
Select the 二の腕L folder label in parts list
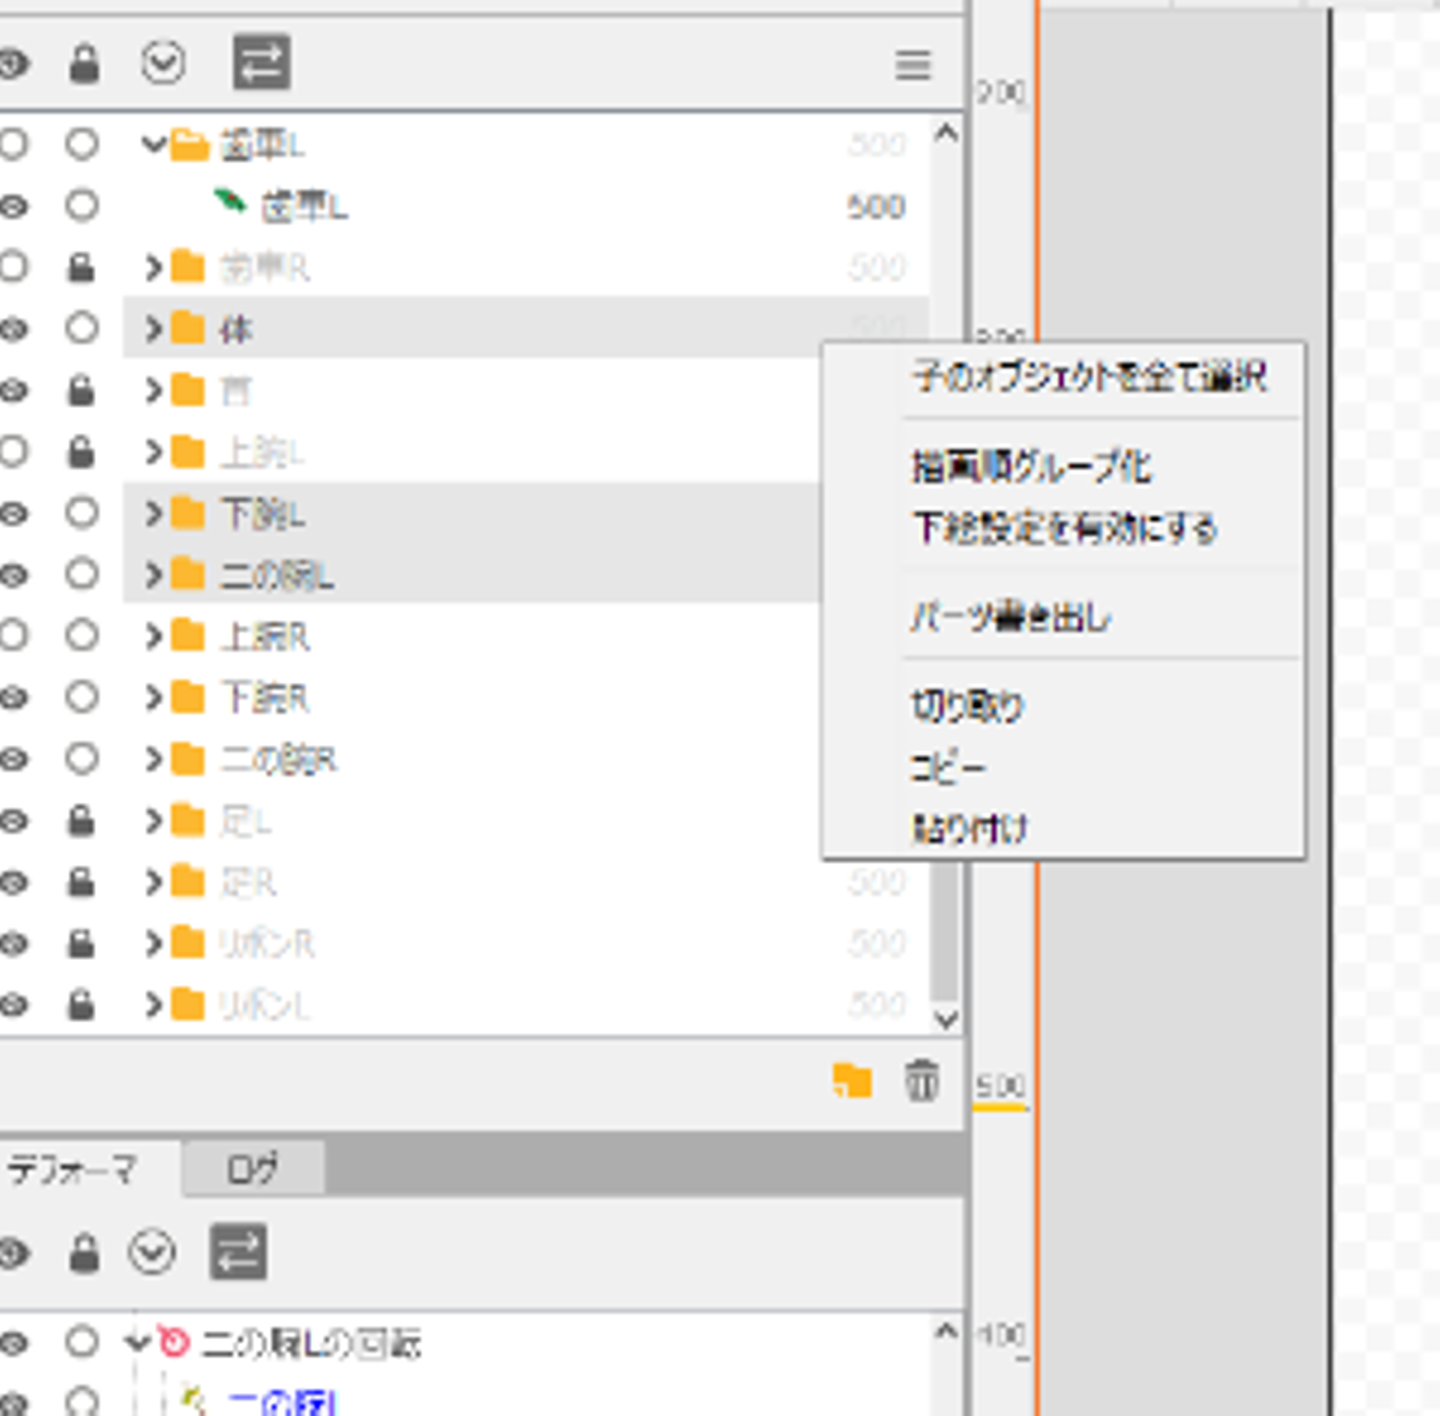point(277,576)
